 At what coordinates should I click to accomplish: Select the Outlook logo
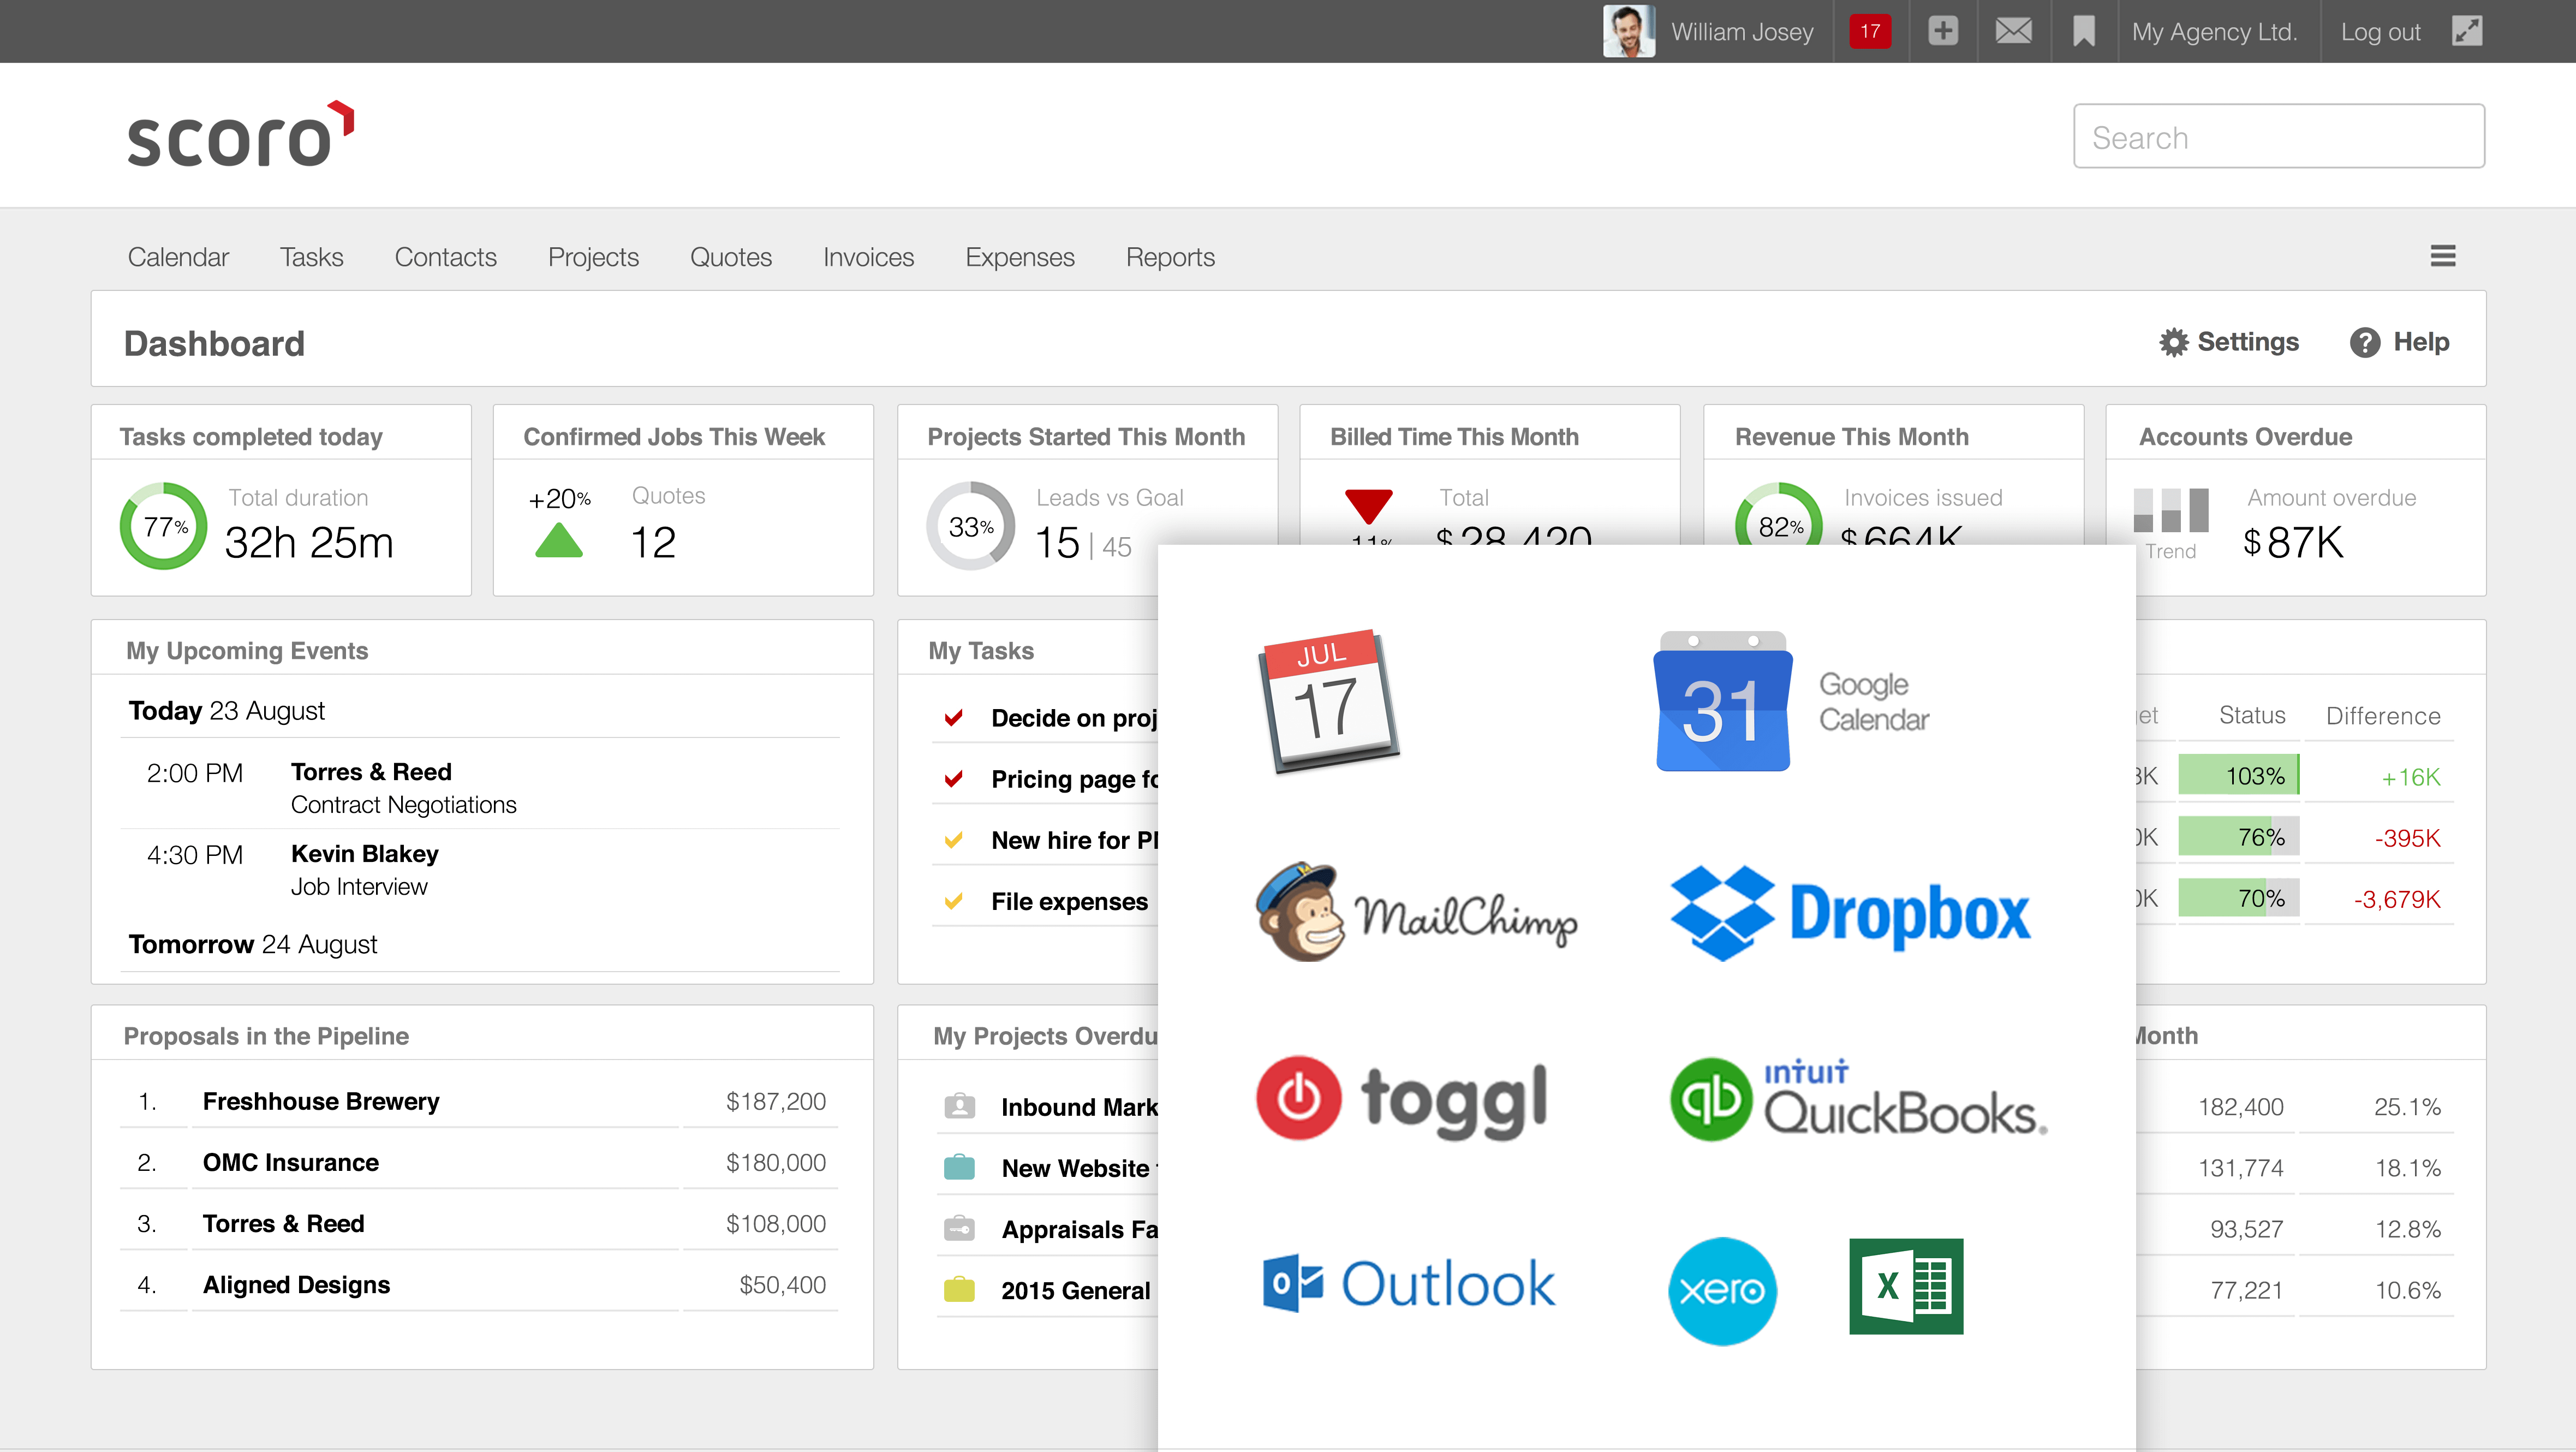1409,1284
